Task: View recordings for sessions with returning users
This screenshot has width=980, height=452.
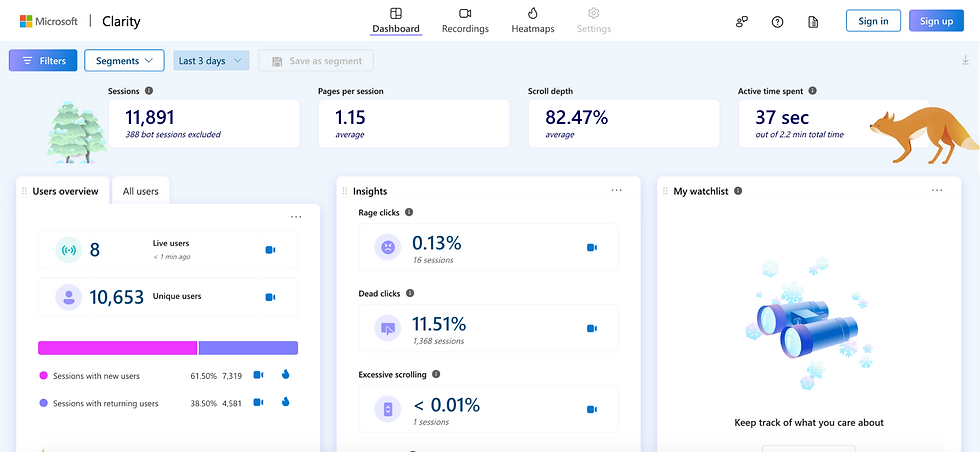Action: [258, 402]
